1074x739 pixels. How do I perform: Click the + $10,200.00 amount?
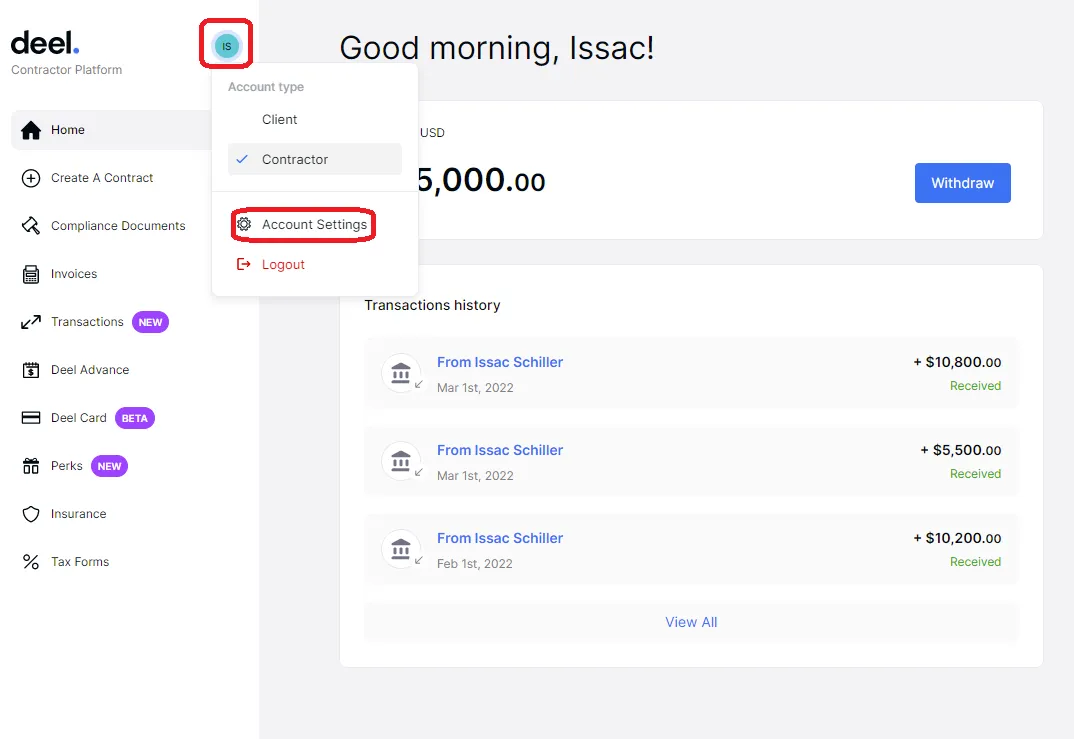click(x=957, y=538)
